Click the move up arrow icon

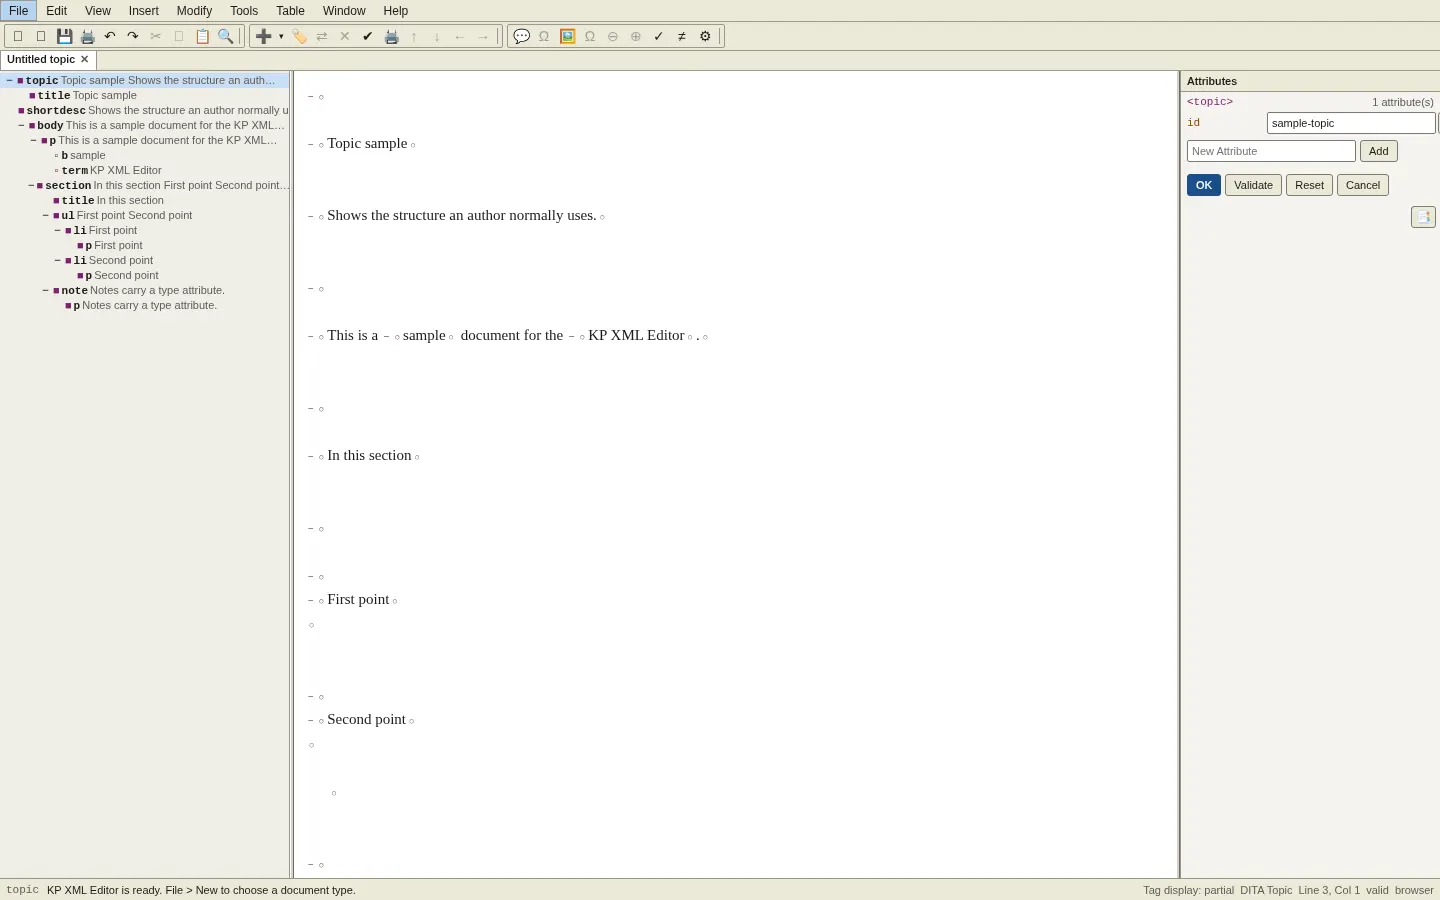pyautogui.click(x=414, y=36)
